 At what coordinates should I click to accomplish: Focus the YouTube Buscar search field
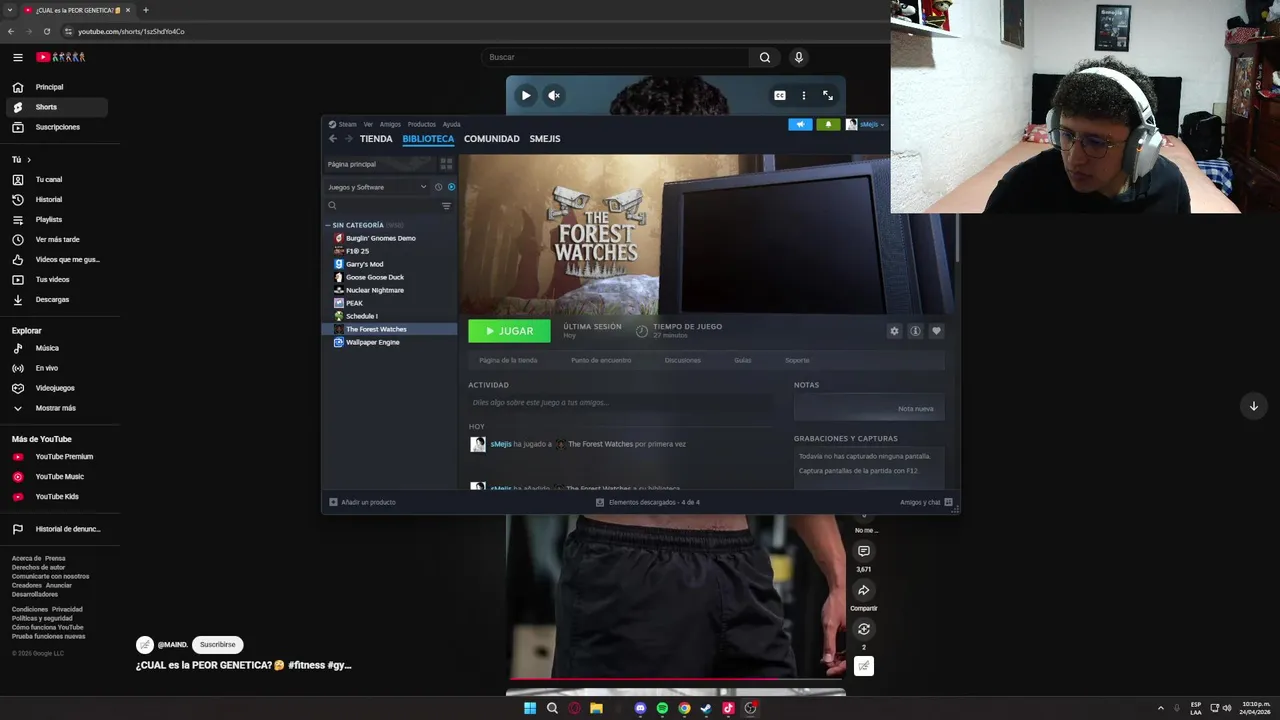615,57
